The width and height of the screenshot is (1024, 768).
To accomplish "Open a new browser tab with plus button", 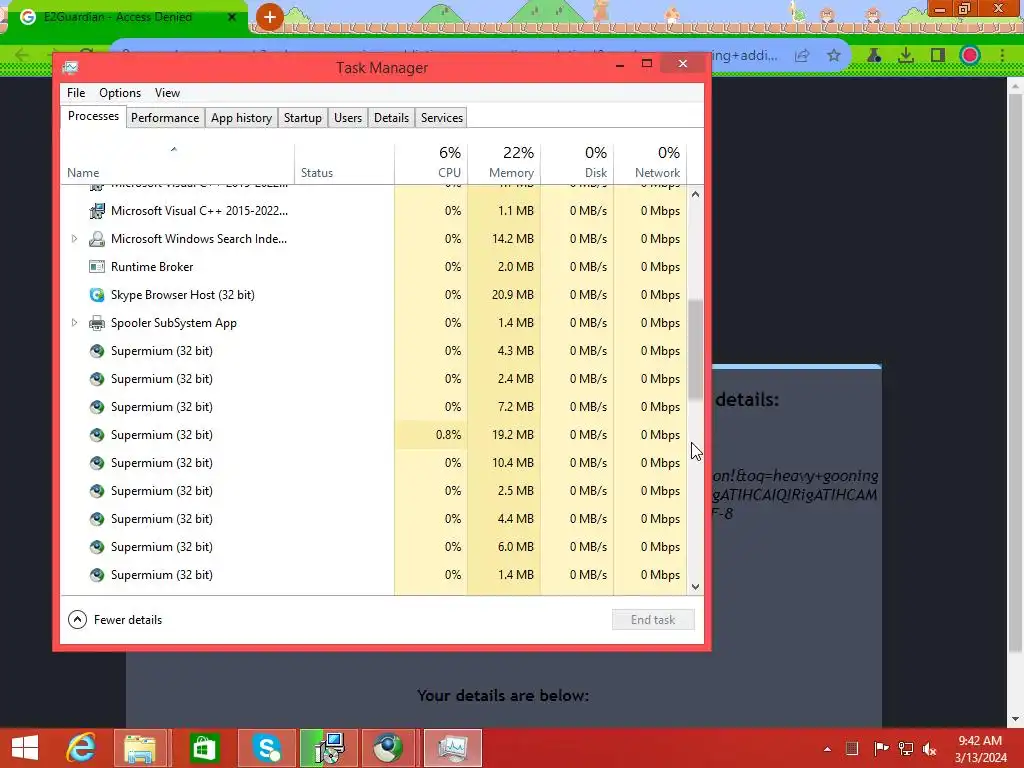I will pyautogui.click(x=270, y=17).
